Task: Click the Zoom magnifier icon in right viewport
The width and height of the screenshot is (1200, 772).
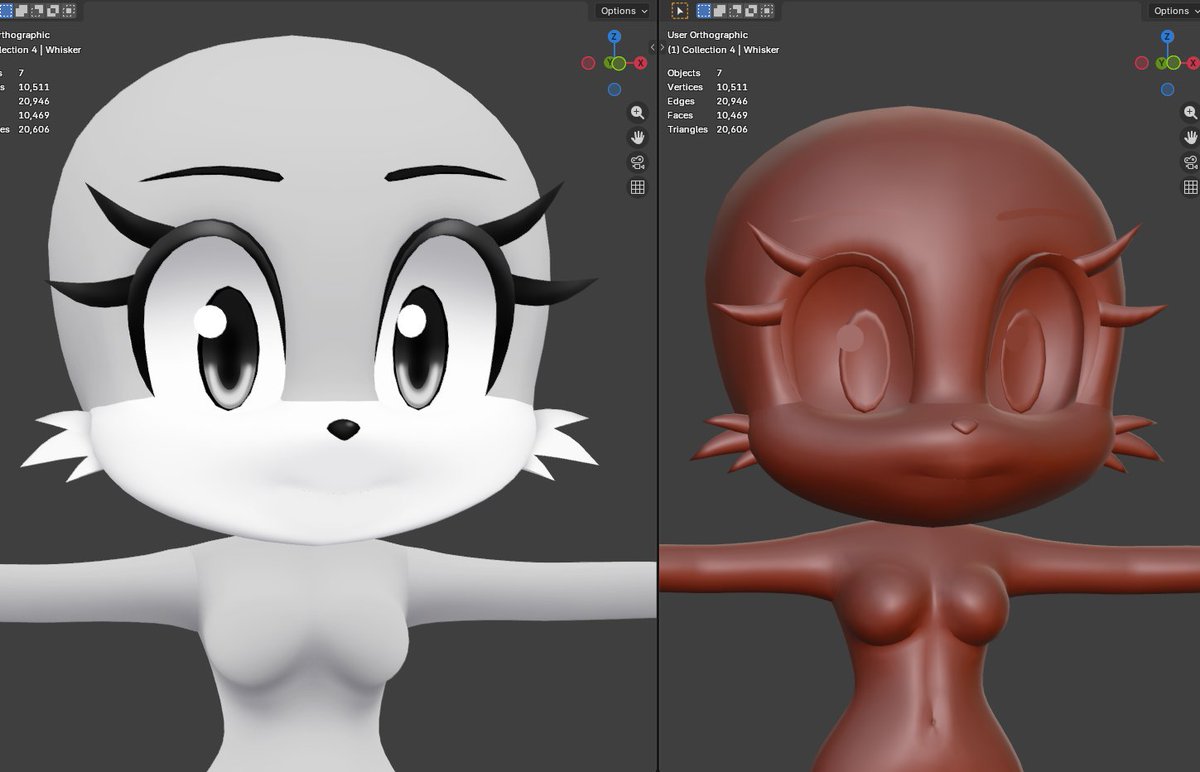Action: pos(1190,113)
